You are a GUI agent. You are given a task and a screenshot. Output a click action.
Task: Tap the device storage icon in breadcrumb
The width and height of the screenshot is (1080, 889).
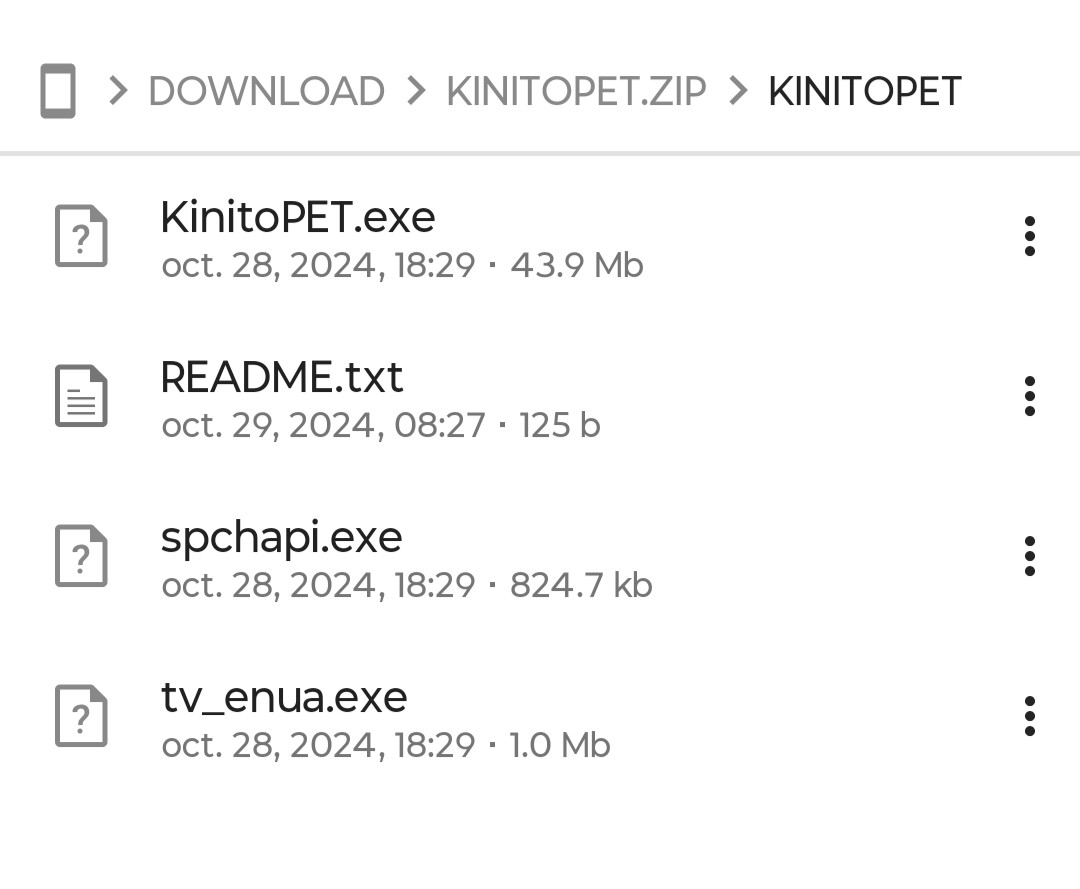coord(58,91)
